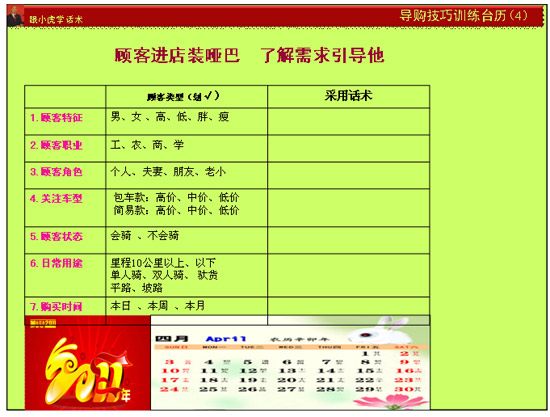The image size is (550, 417).
Task: Click the header text '导购技巧训练台历(4)'
Action: click(x=463, y=15)
